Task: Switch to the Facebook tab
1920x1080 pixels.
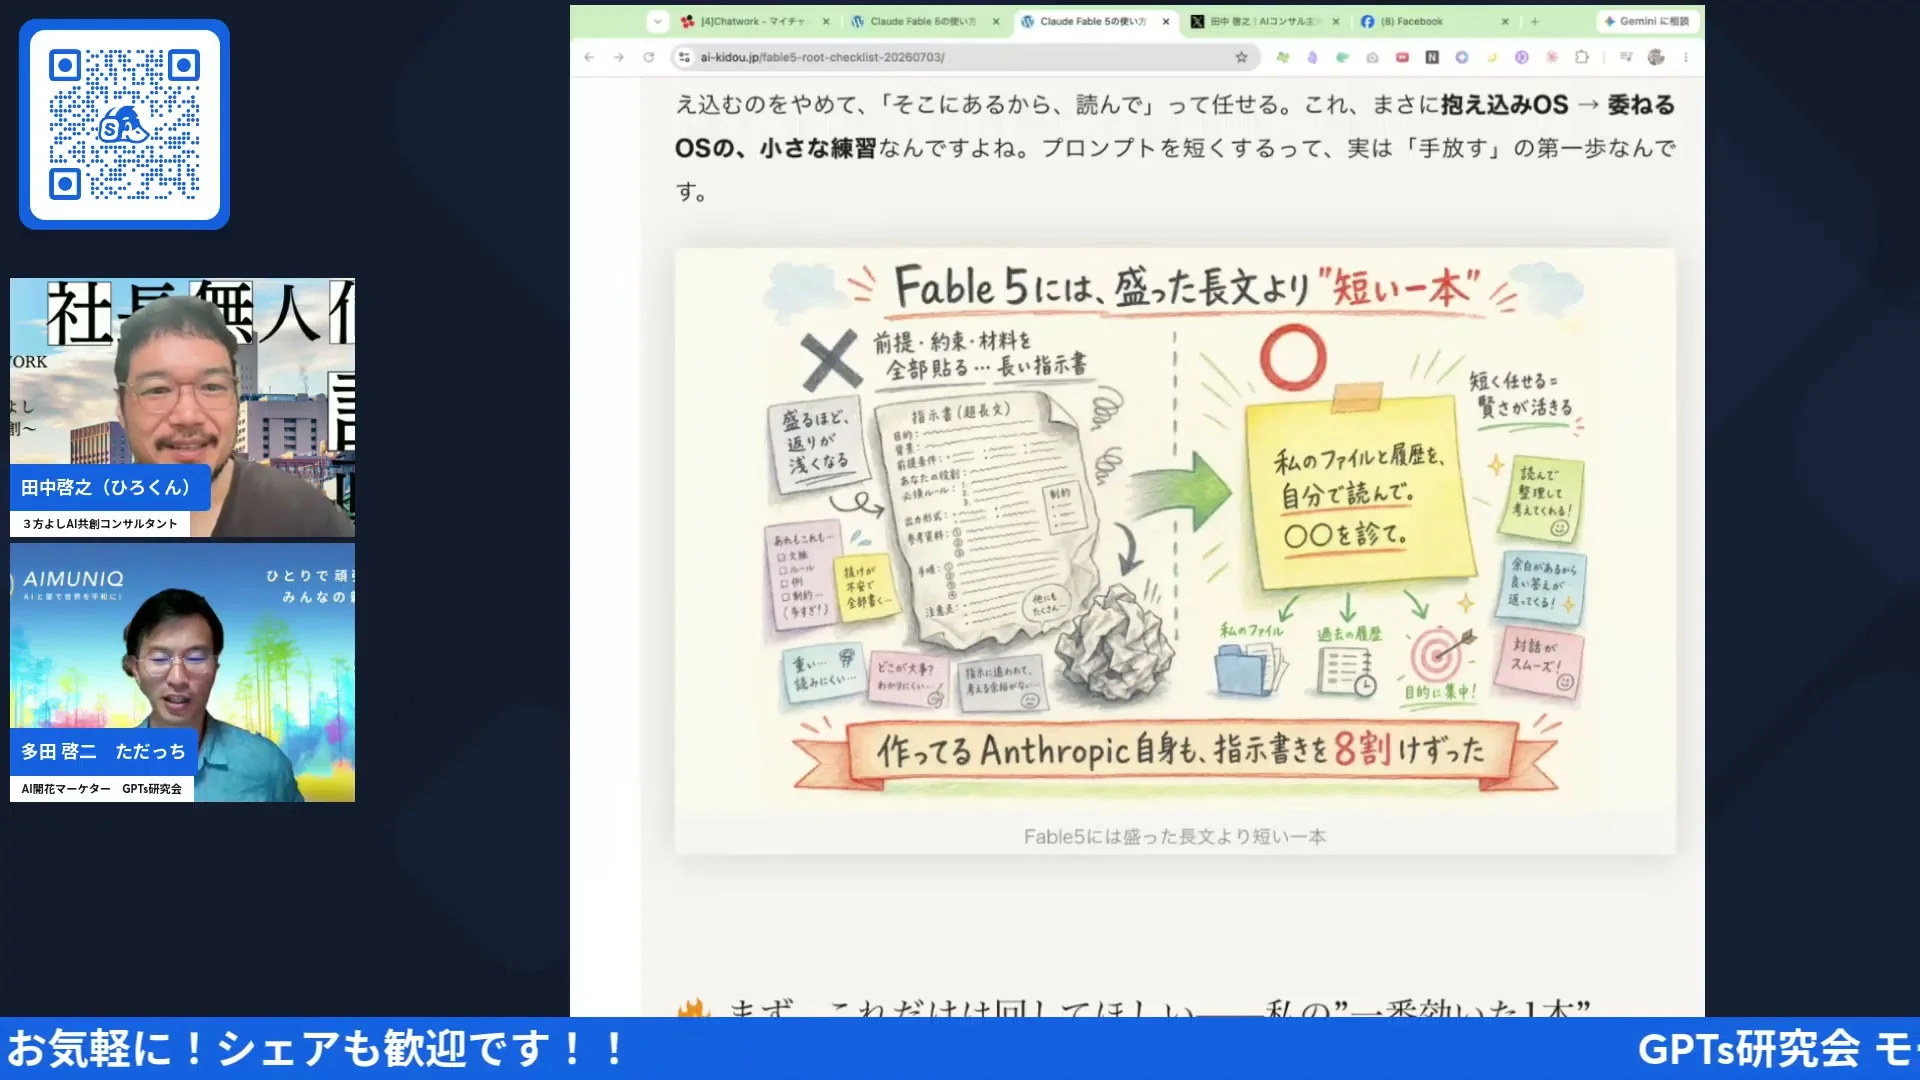Action: (x=1434, y=21)
